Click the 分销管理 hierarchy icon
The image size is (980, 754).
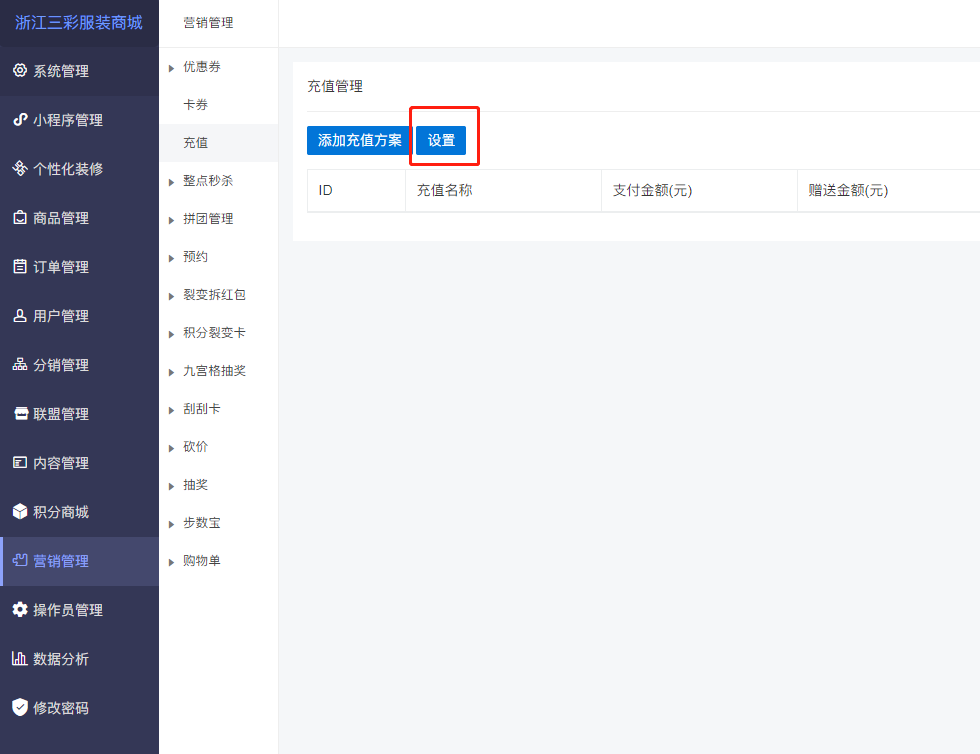(20, 364)
